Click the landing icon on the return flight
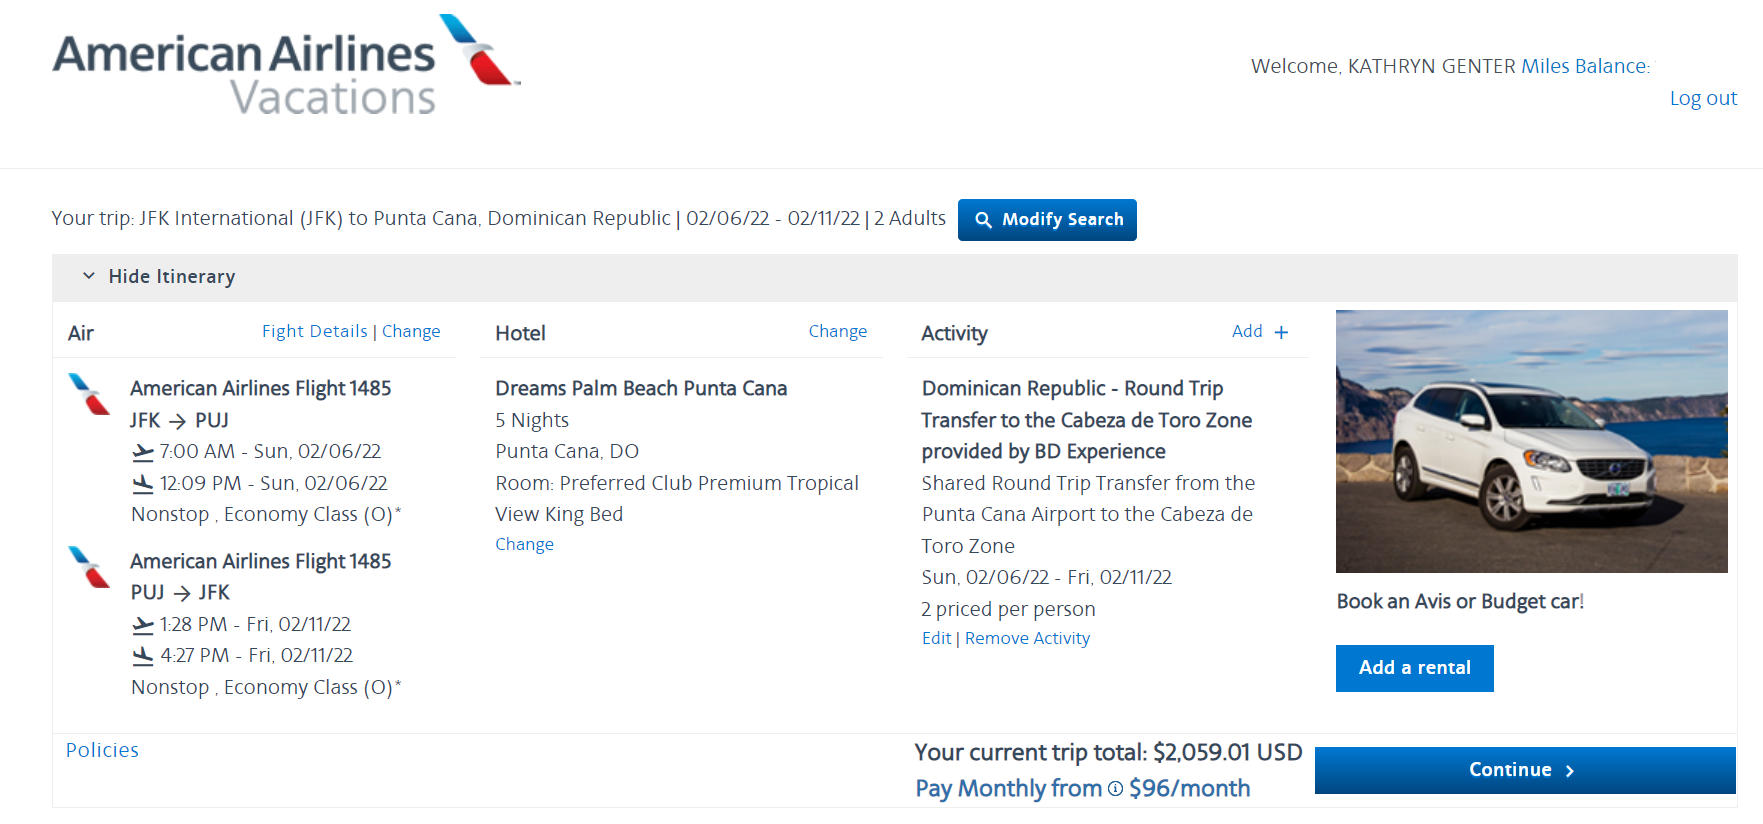1763x824 pixels. pyautogui.click(x=143, y=655)
